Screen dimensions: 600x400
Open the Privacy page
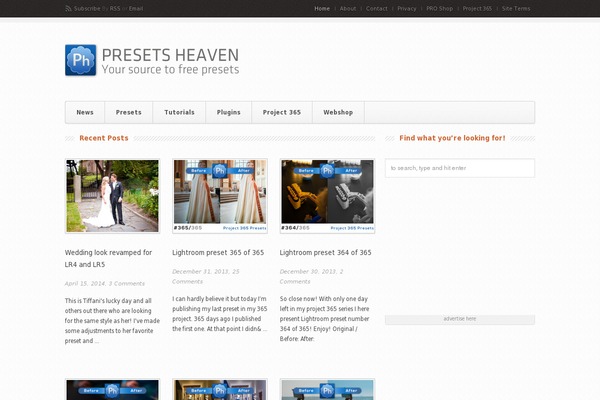tap(407, 8)
